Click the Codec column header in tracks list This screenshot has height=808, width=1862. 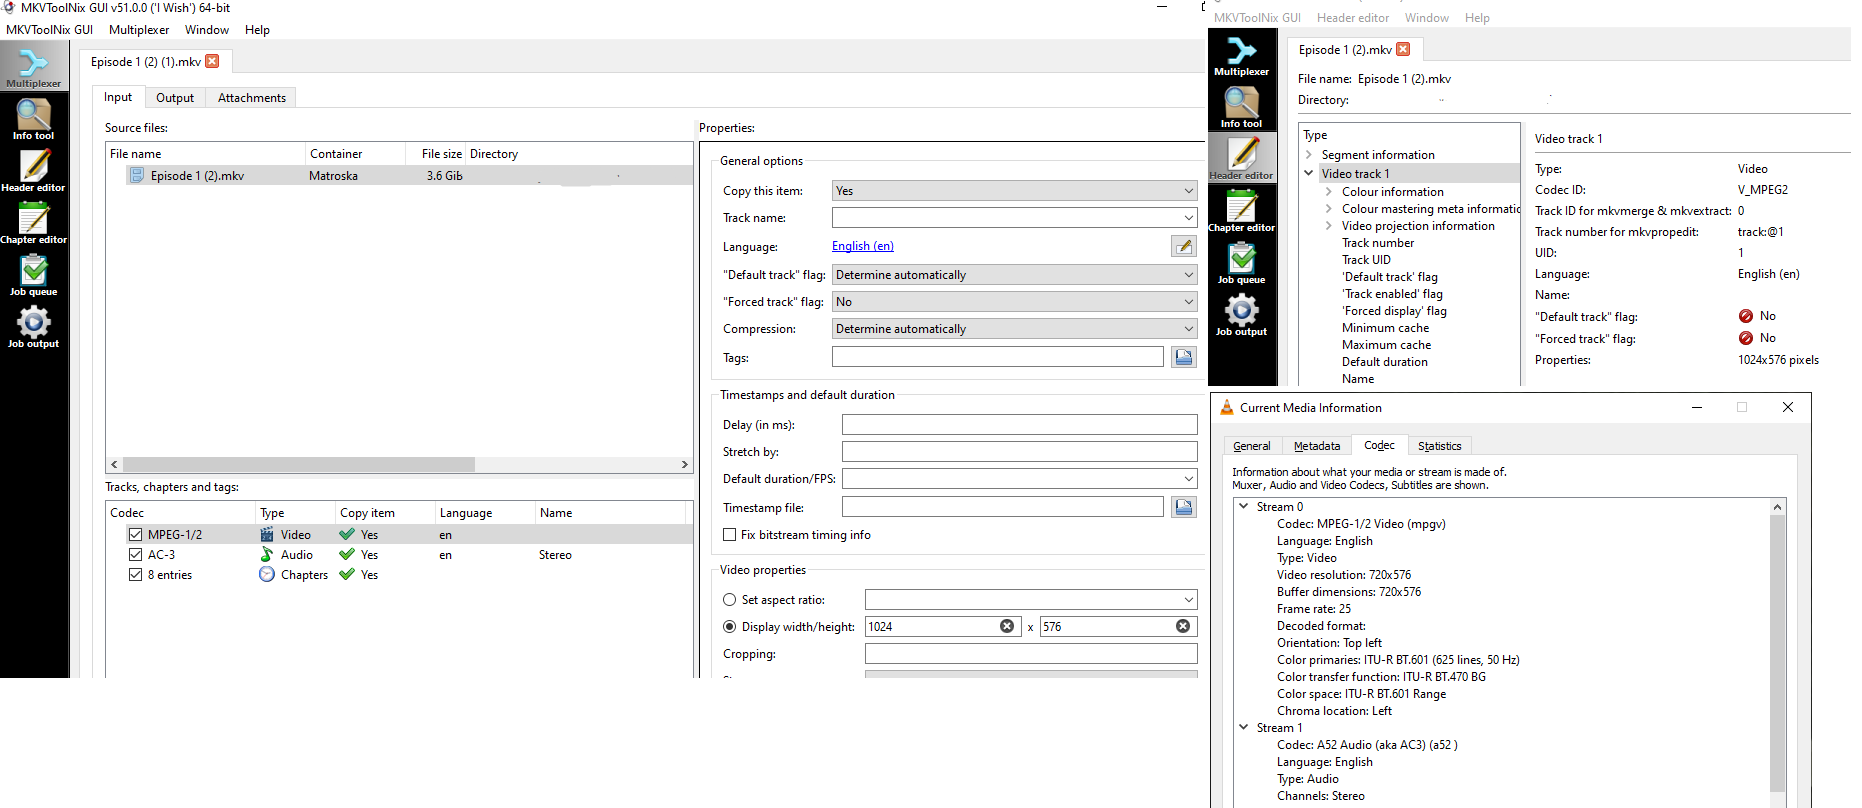click(181, 513)
